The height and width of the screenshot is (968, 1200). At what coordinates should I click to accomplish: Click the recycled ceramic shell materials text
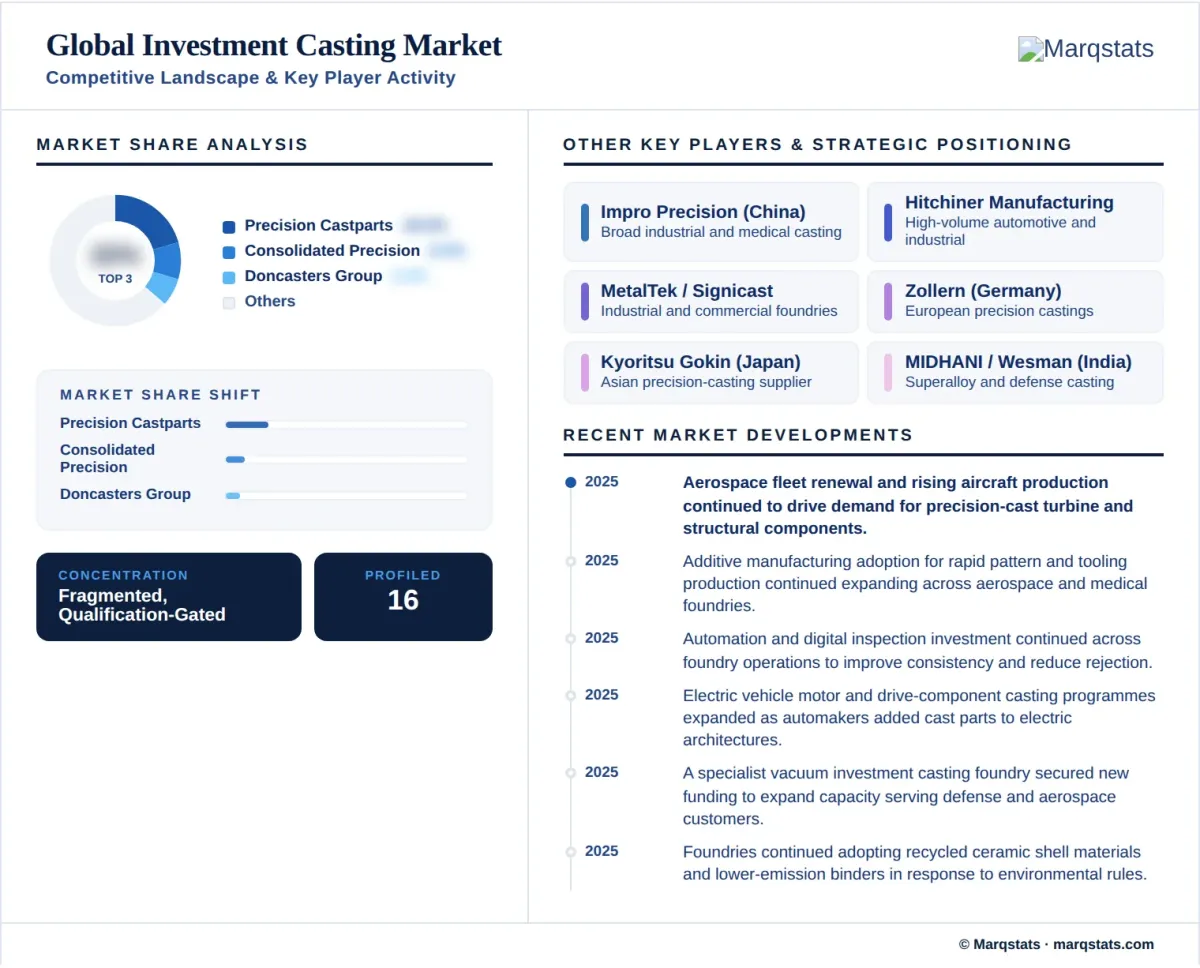[914, 863]
